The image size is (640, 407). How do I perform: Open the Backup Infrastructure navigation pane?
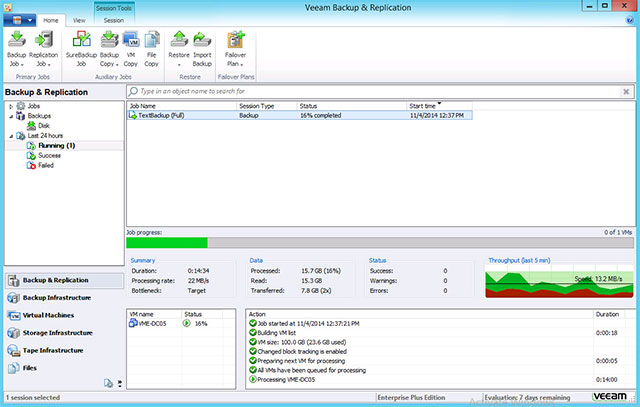[x=57, y=298]
